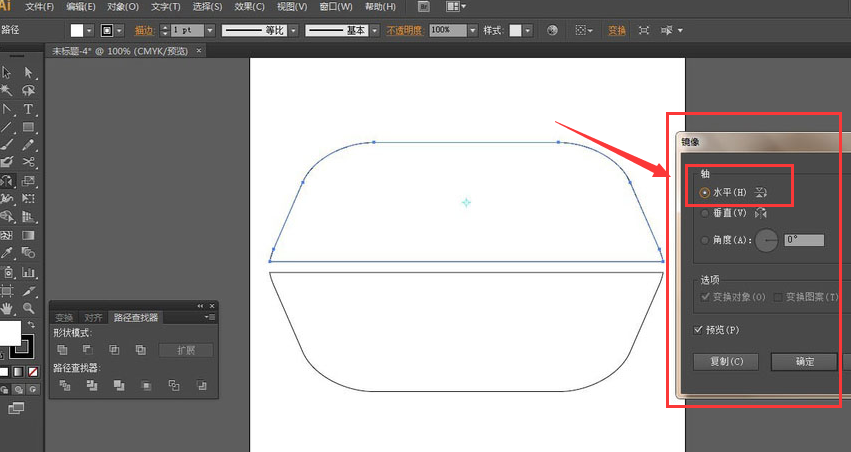
Task: Click the 复制(C) copy button
Action: click(725, 361)
